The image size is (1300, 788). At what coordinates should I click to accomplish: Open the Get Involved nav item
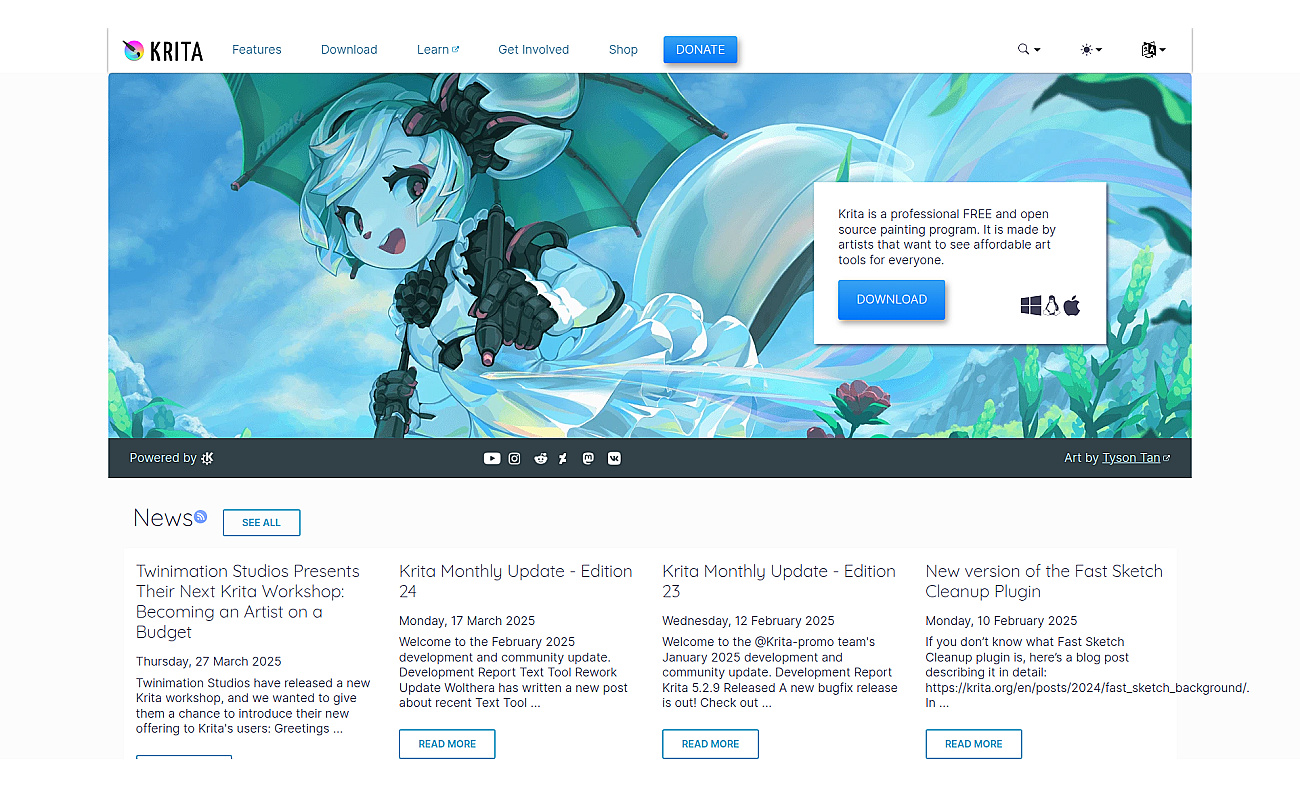(534, 49)
